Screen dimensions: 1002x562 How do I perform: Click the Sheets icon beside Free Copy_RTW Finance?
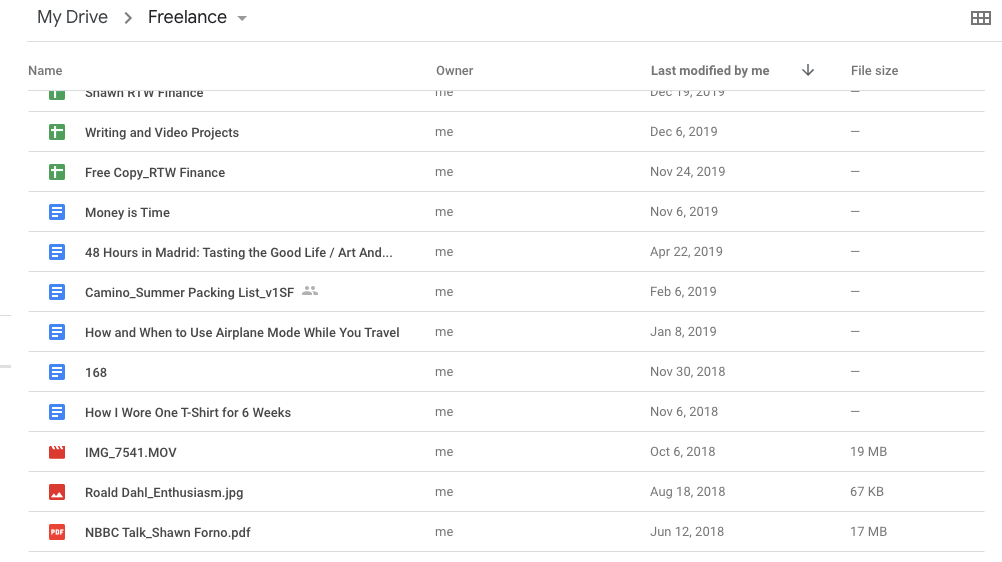tap(57, 172)
